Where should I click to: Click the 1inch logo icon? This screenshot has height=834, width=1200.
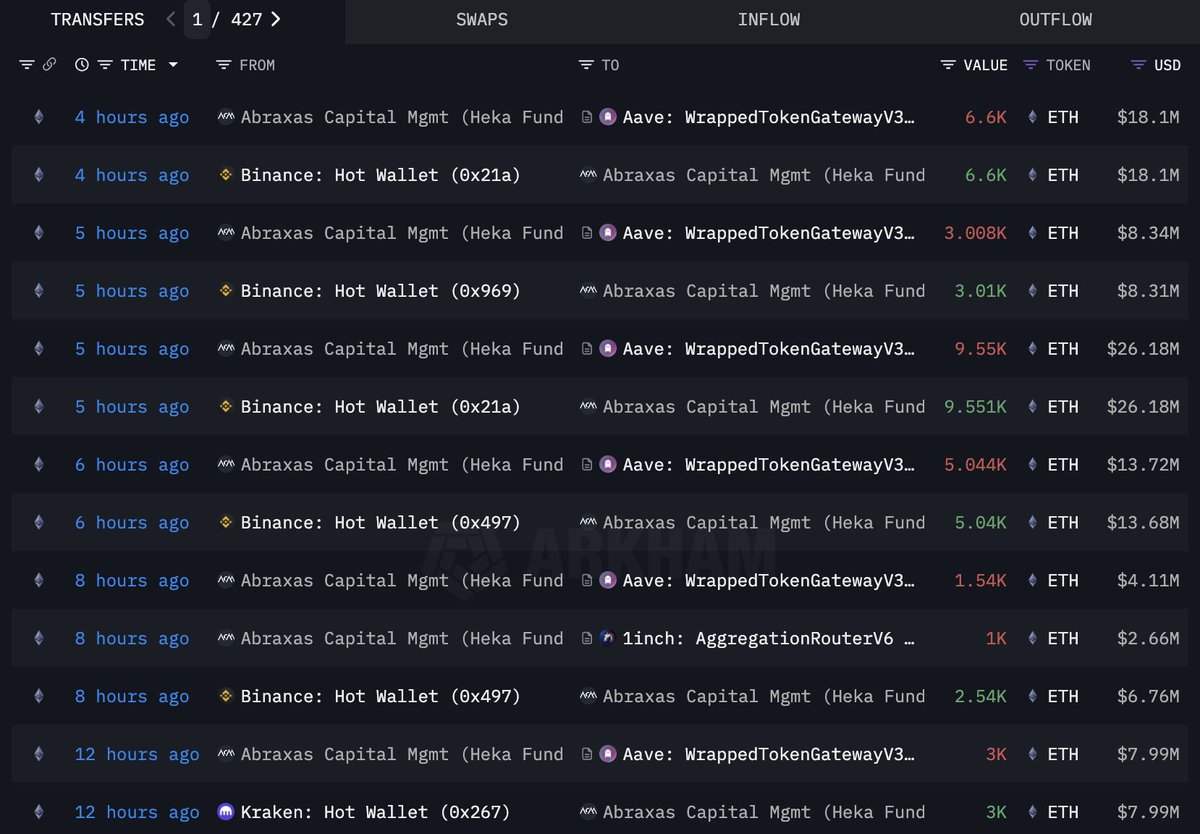(x=607, y=638)
